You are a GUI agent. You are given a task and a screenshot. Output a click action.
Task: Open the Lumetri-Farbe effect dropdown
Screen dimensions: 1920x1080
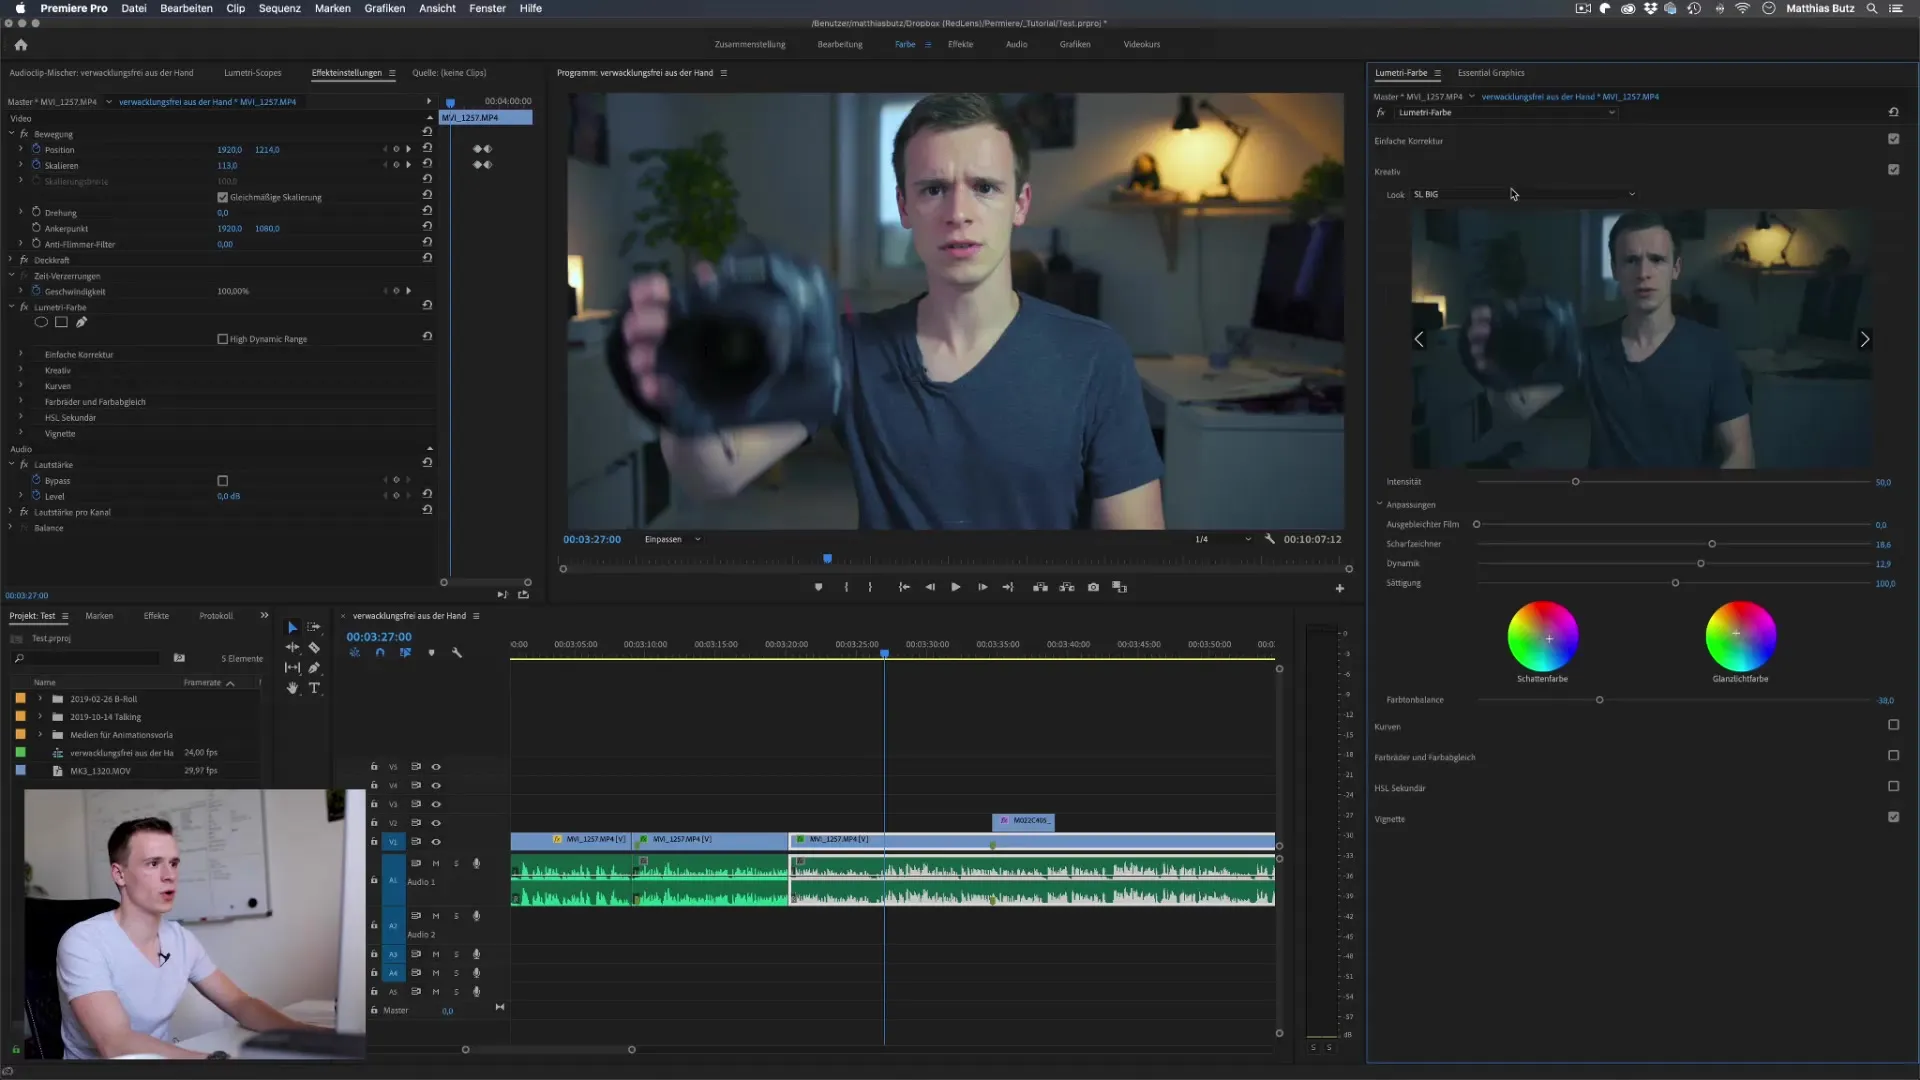click(x=1506, y=112)
